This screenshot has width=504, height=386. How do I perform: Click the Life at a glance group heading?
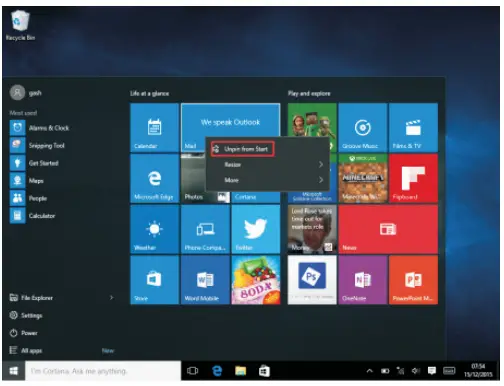coord(150,94)
